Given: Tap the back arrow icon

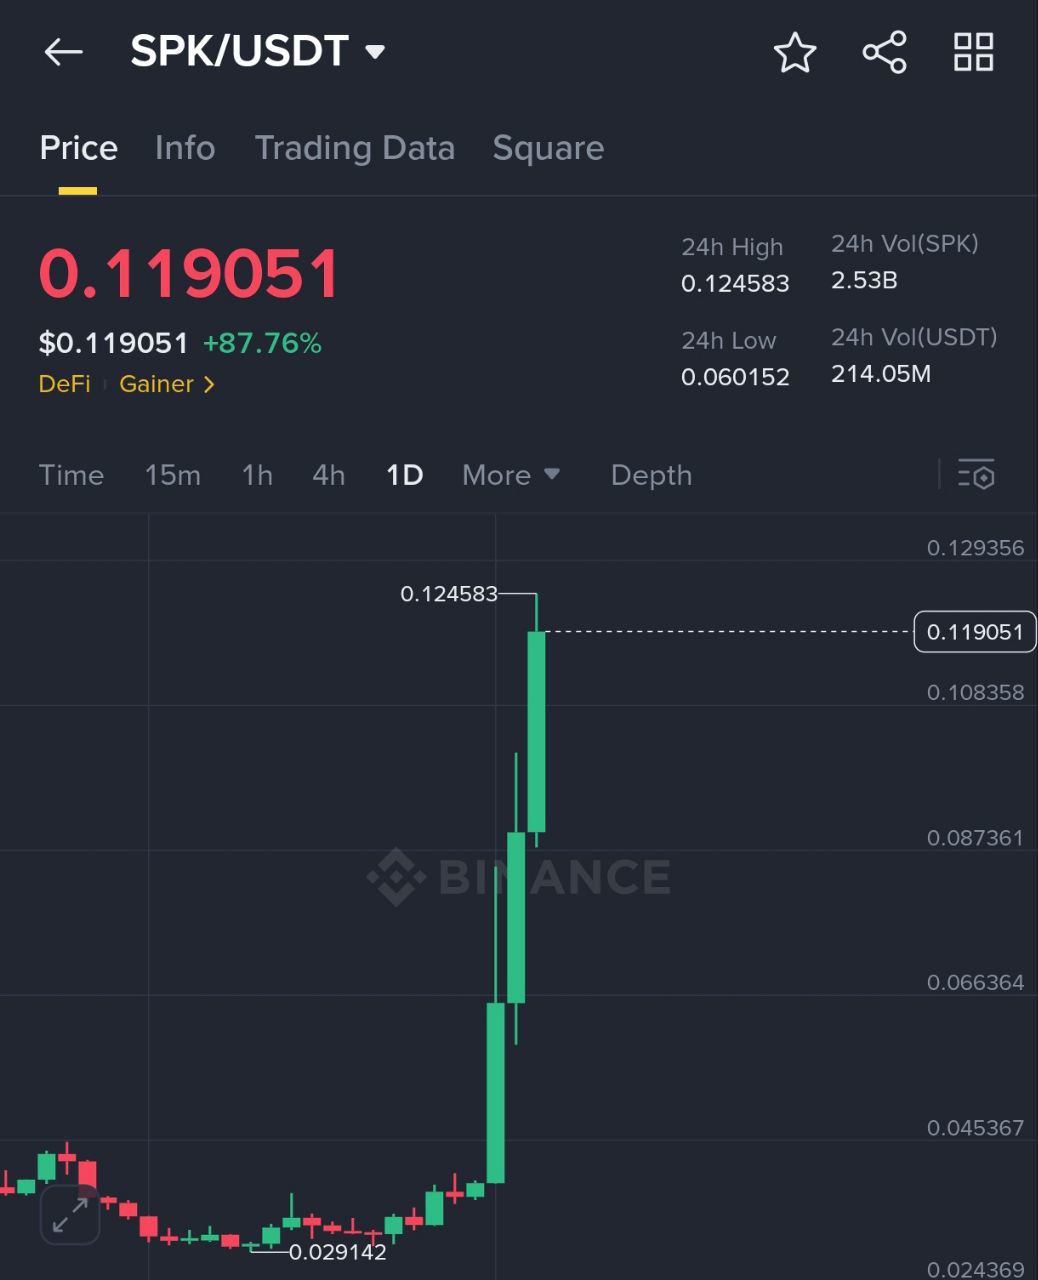Looking at the screenshot, I should point(63,52).
